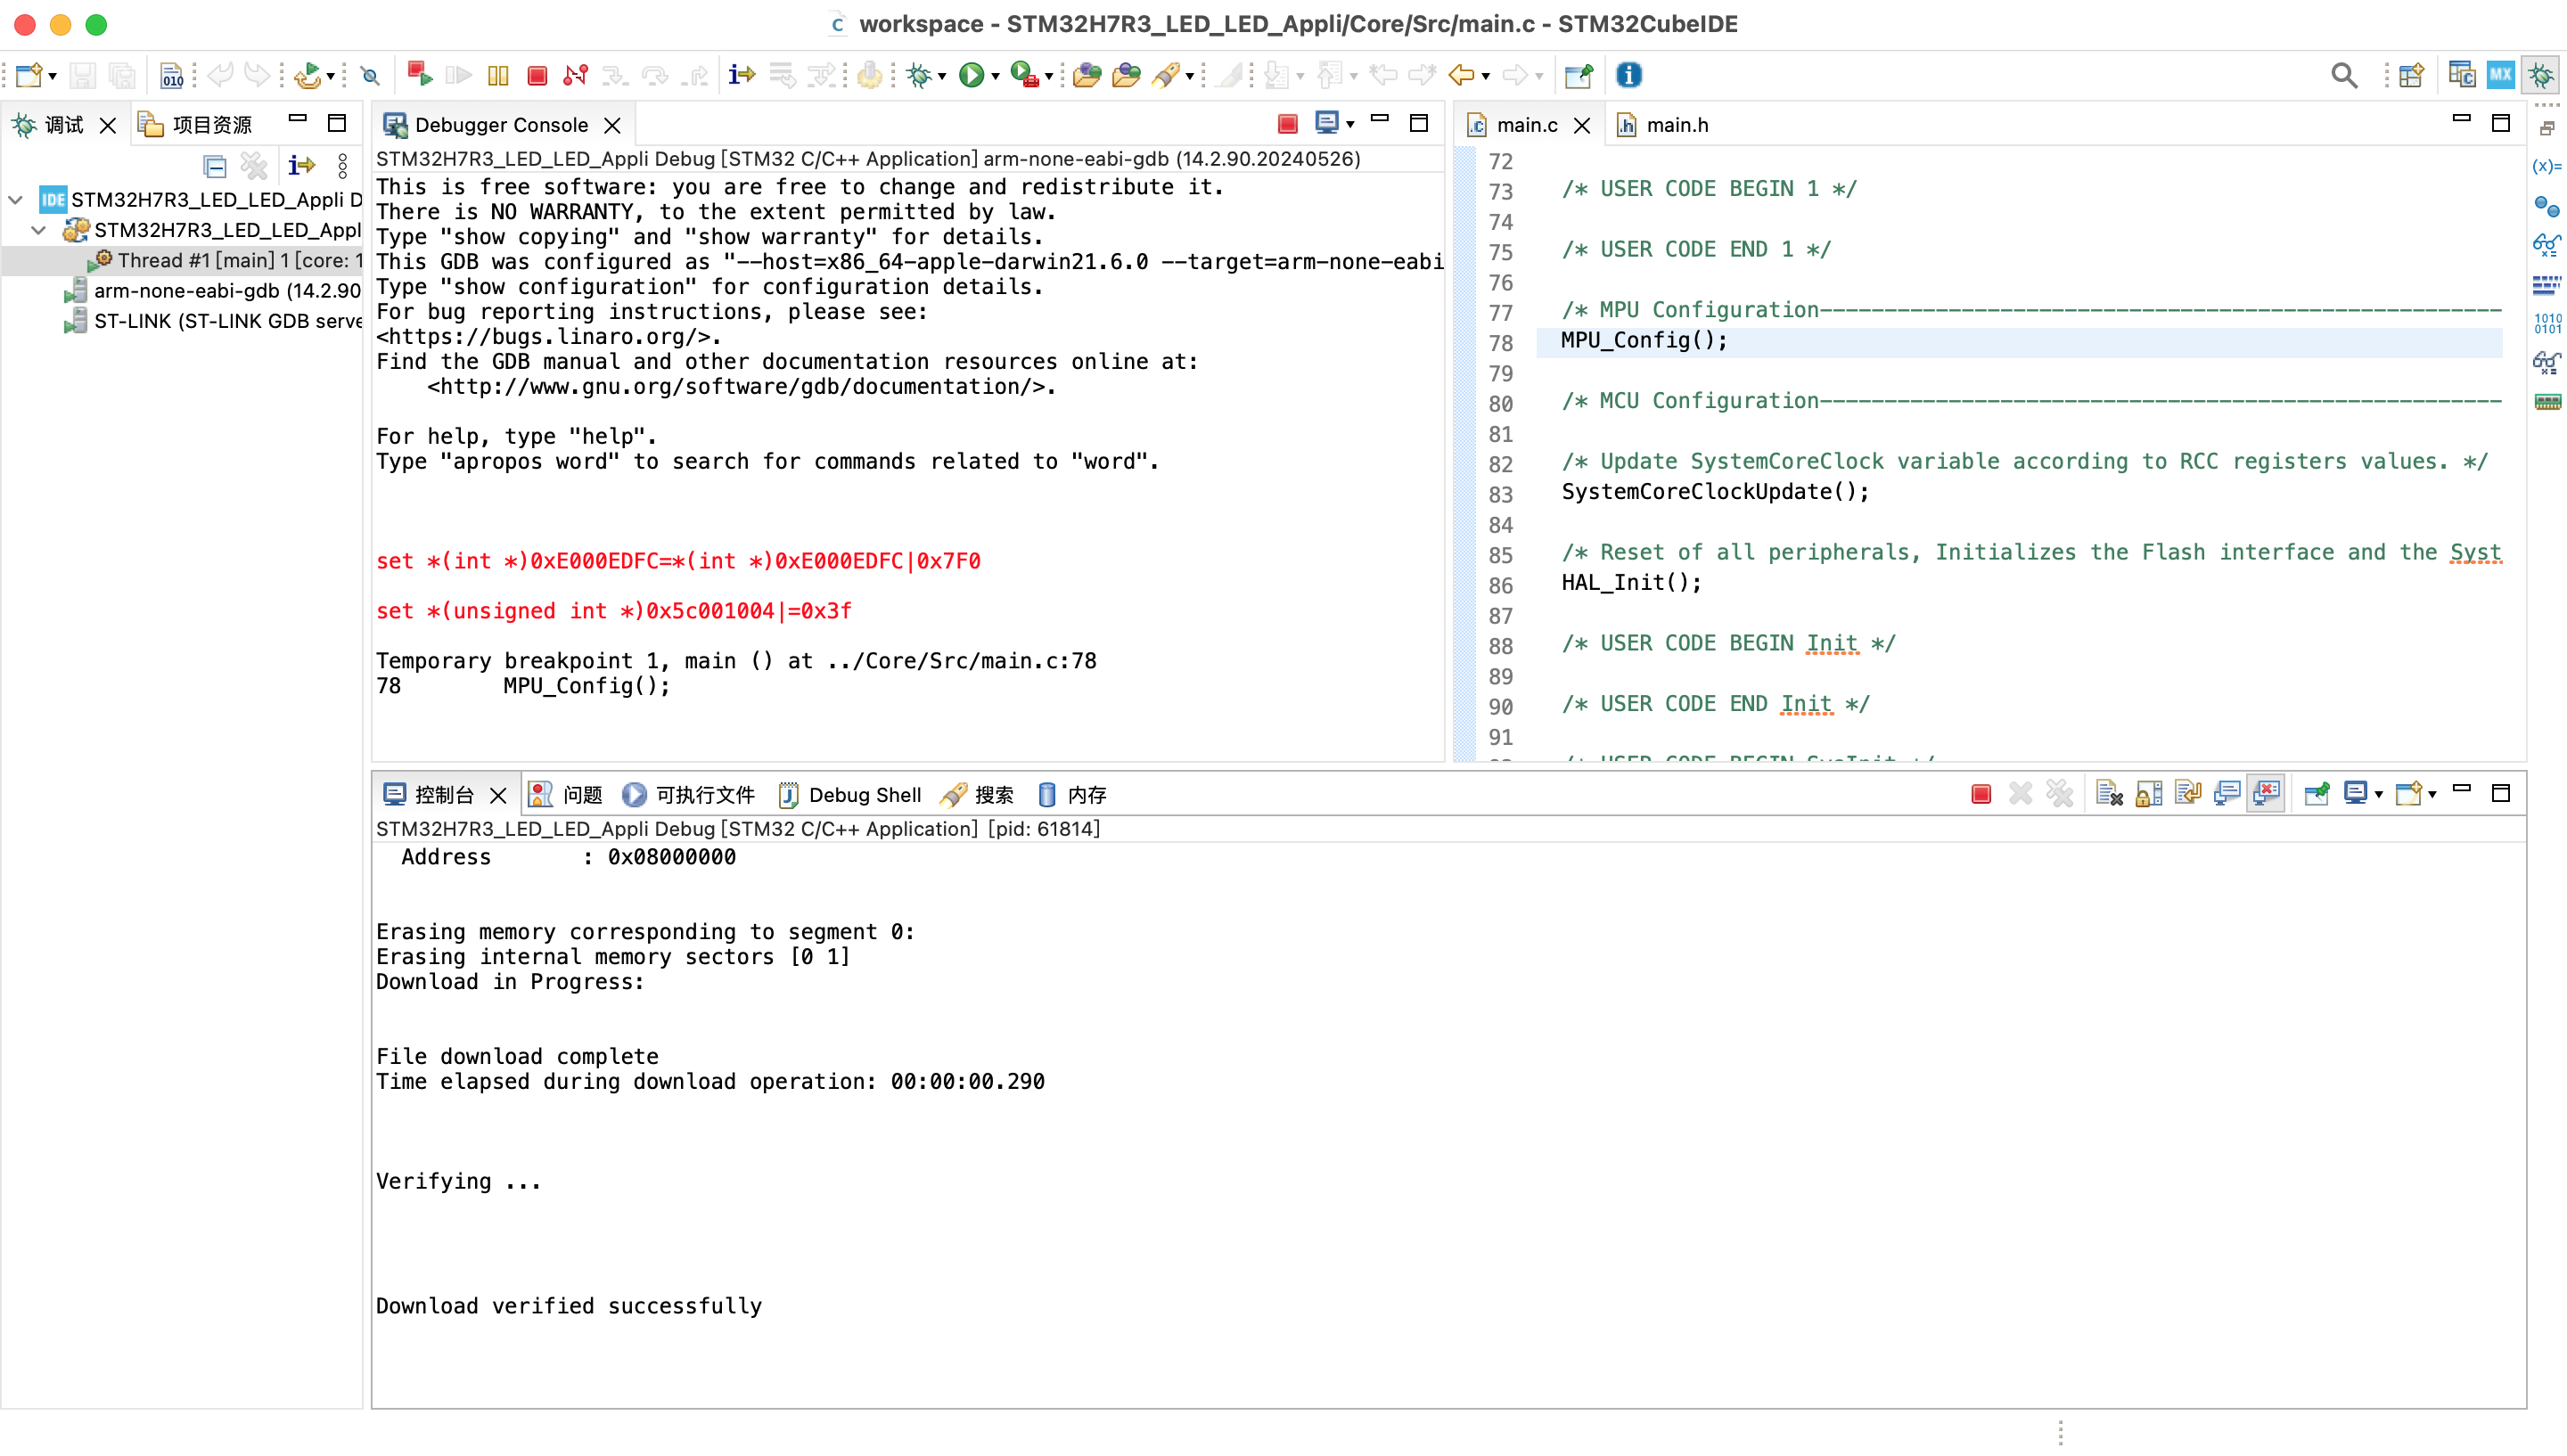2567x1456 pixels.
Task: Click the magnifier Search icon at top right
Action: tap(2344, 75)
